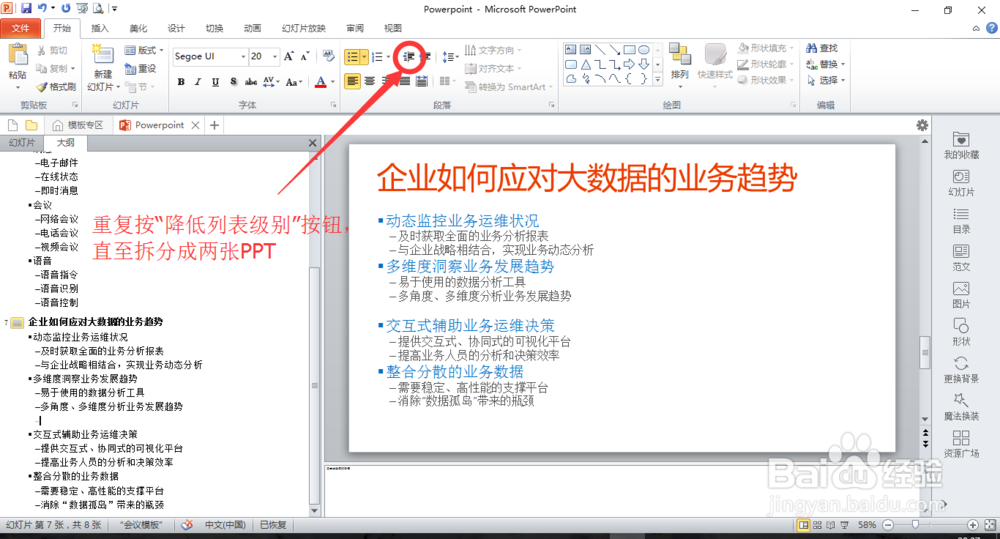The height and width of the screenshot is (539, 1000).
Task: Select the triangle shape in shapes gallery
Action: point(585,64)
